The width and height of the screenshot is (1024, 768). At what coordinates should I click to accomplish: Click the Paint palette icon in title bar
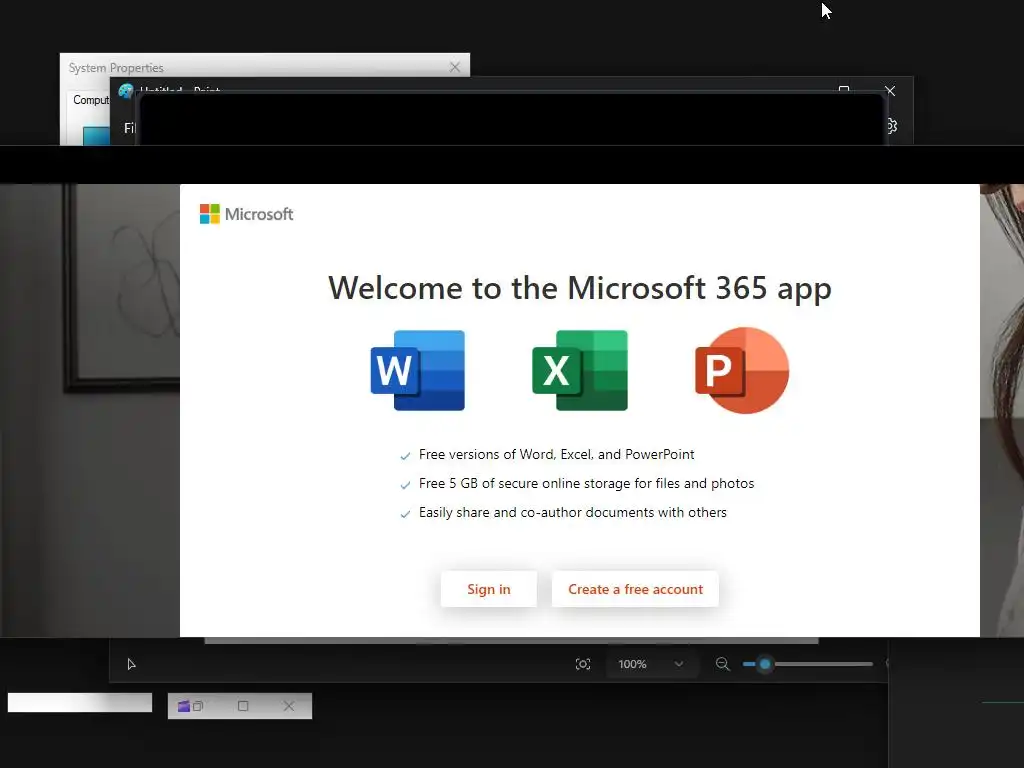click(x=125, y=91)
